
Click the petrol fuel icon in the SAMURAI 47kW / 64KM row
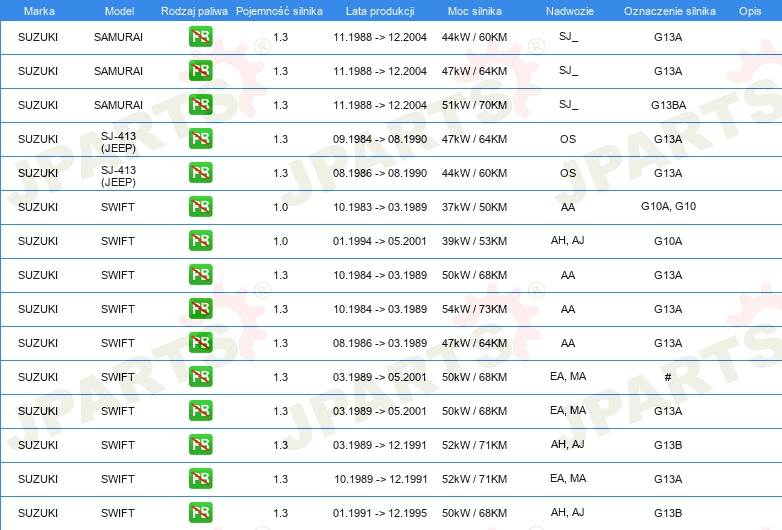coord(200,70)
